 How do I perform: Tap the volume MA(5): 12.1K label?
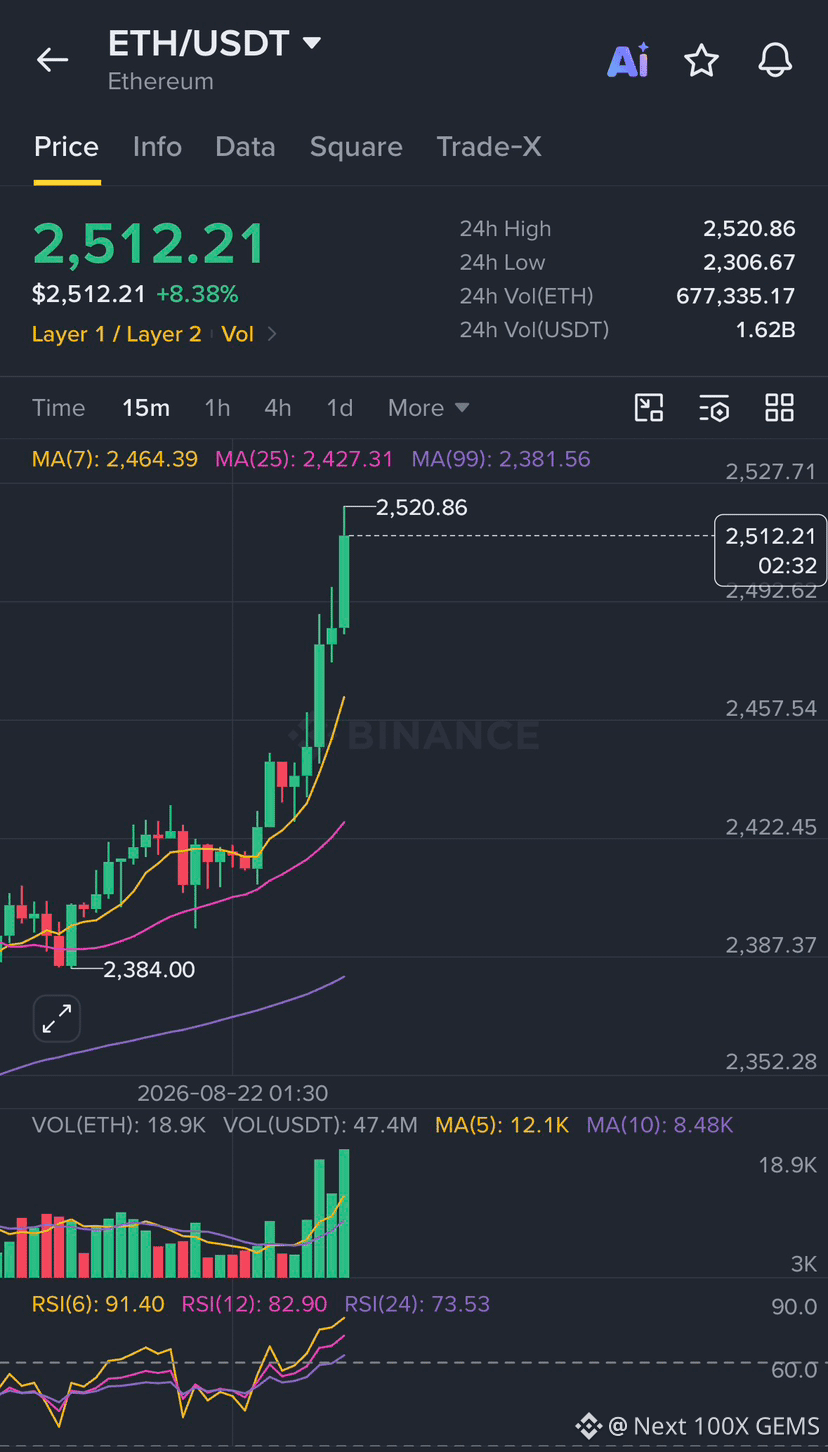pos(502,1125)
